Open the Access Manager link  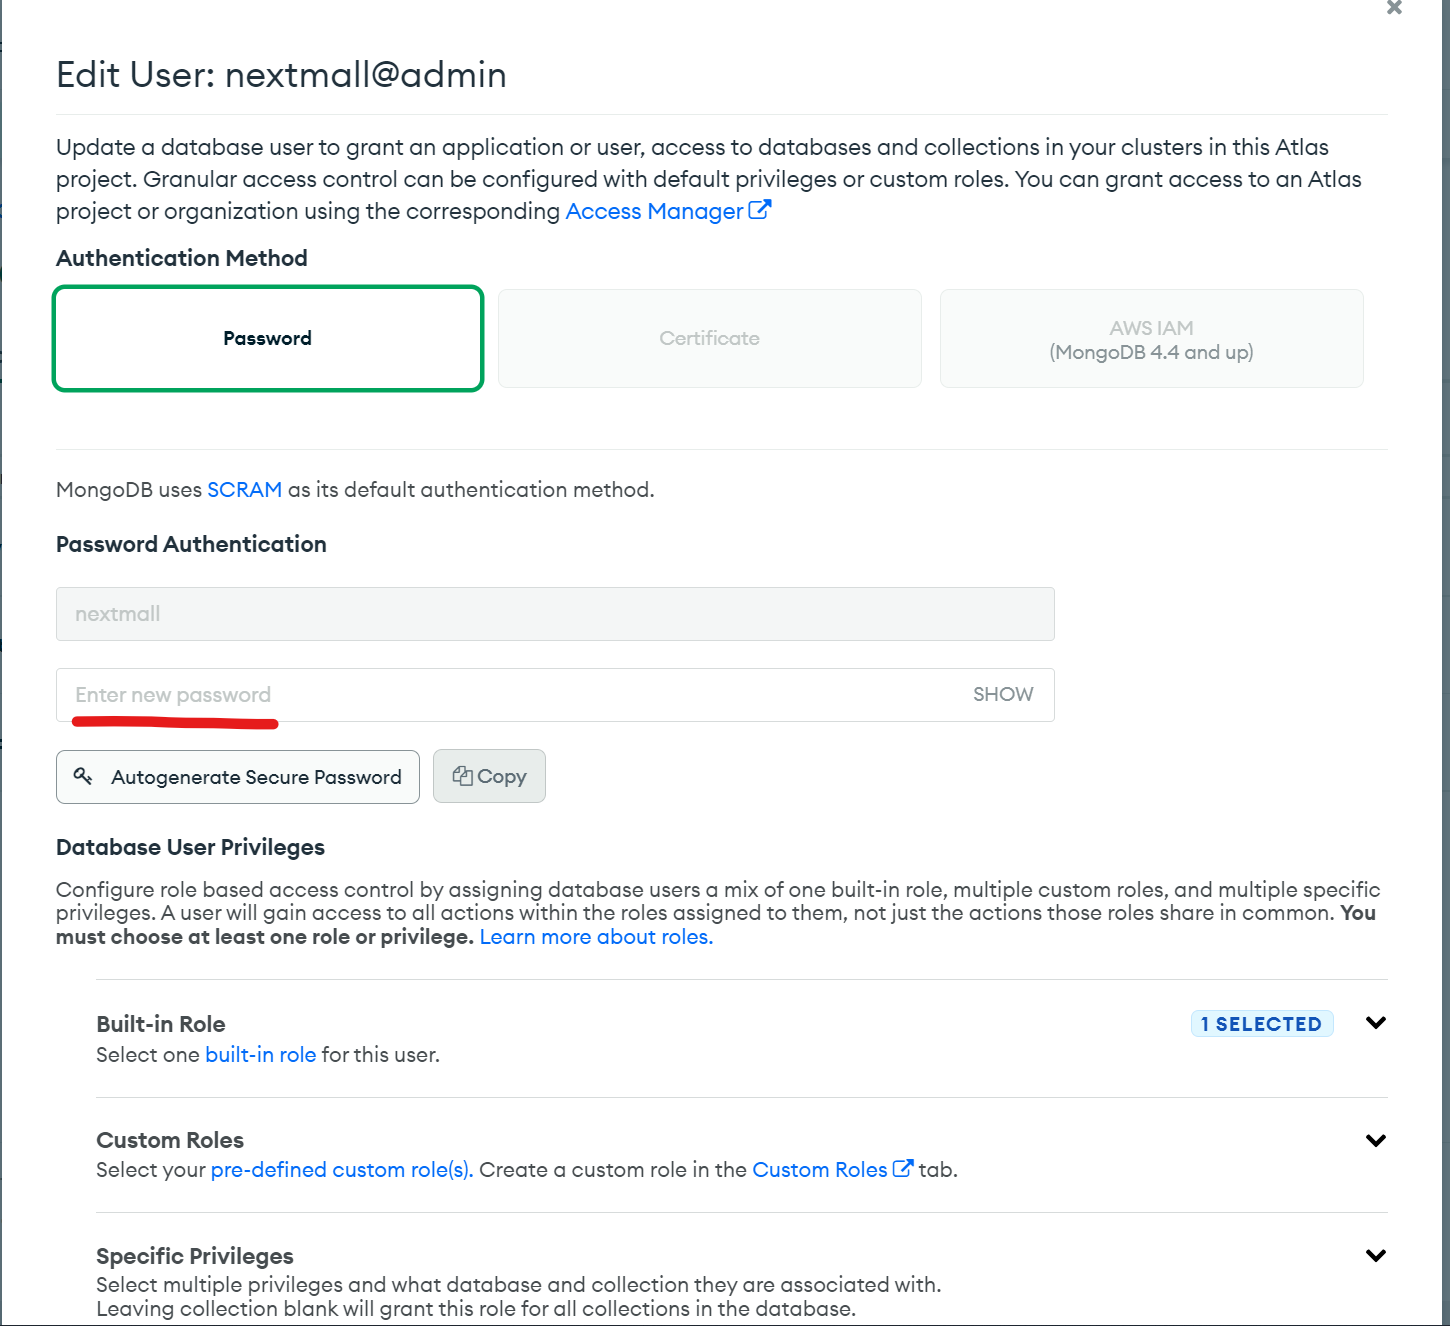[x=654, y=211]
